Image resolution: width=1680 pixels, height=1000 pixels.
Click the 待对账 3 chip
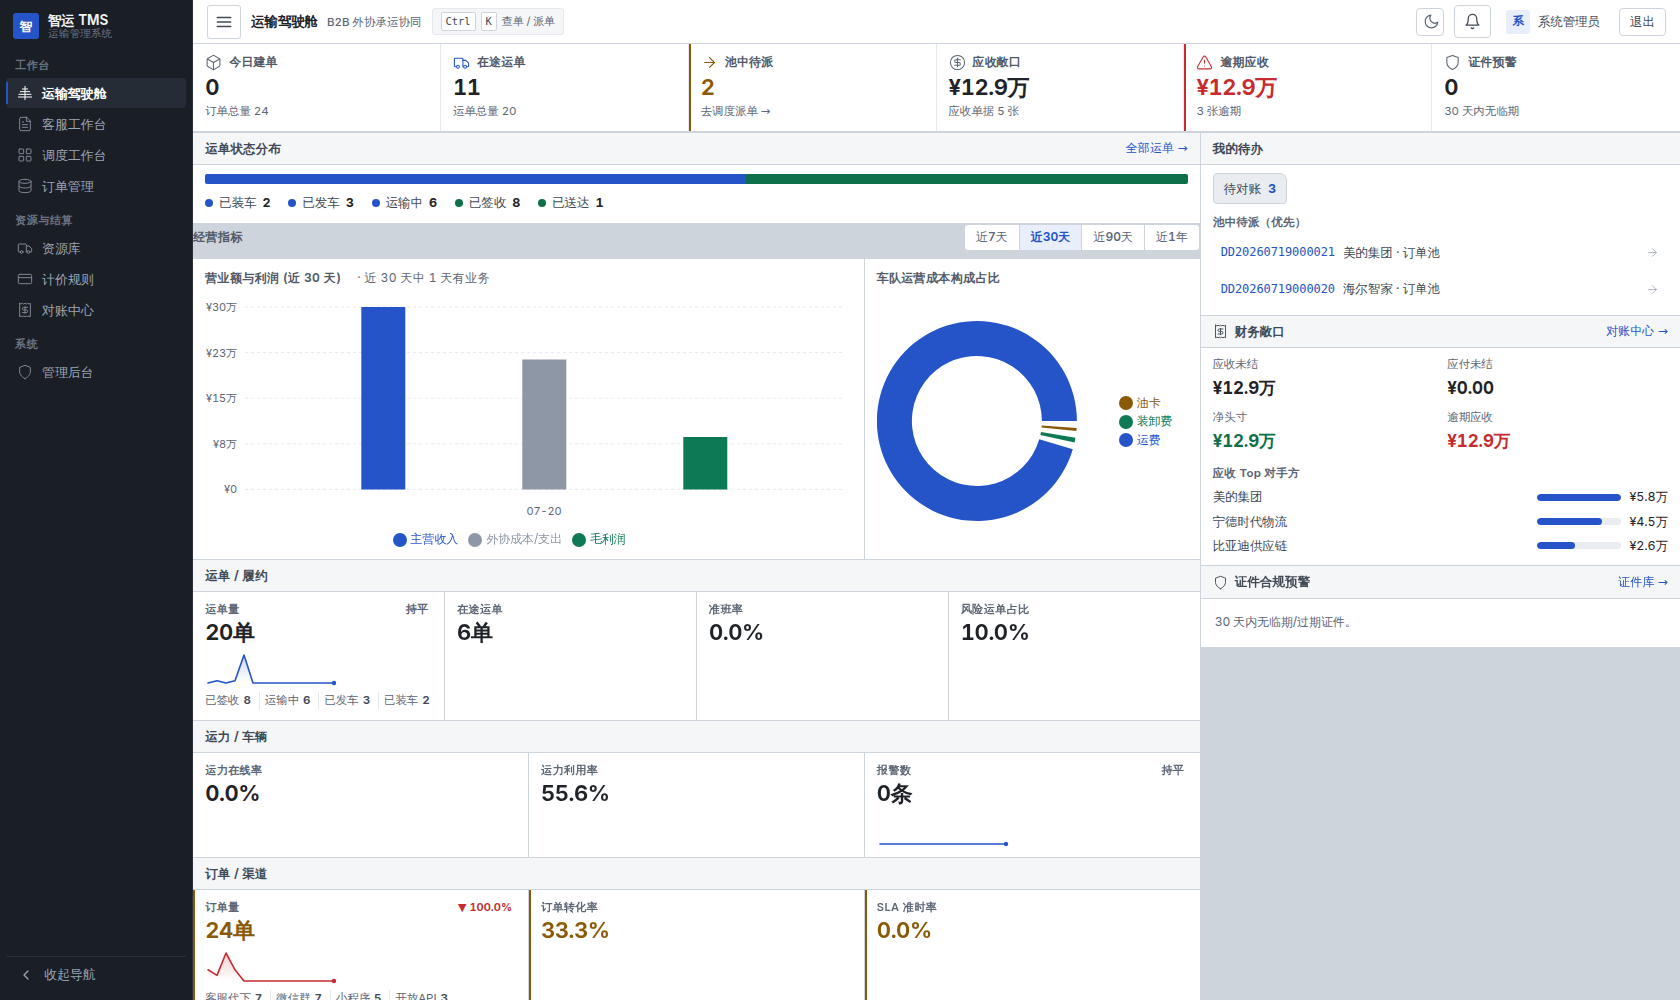click(1250, 188)
